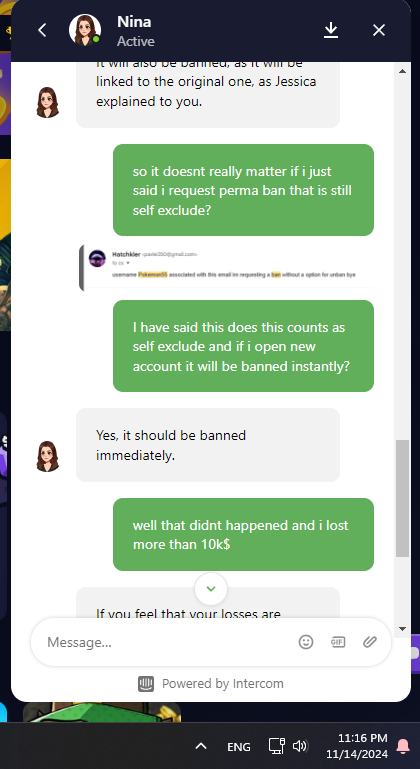The width and height of the screenshot is (420, 769).
Task: Open the notifications bell in taskbar
Action: [x=403, y=746]
